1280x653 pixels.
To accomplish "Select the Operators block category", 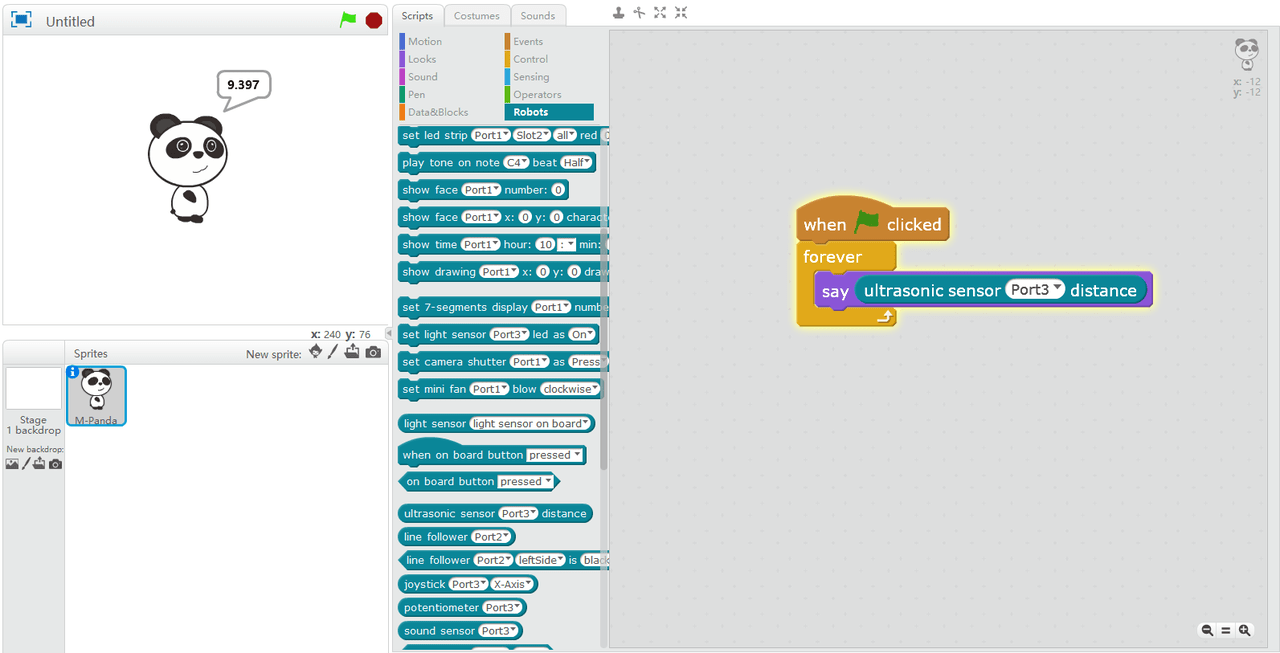I will point(536,94).
